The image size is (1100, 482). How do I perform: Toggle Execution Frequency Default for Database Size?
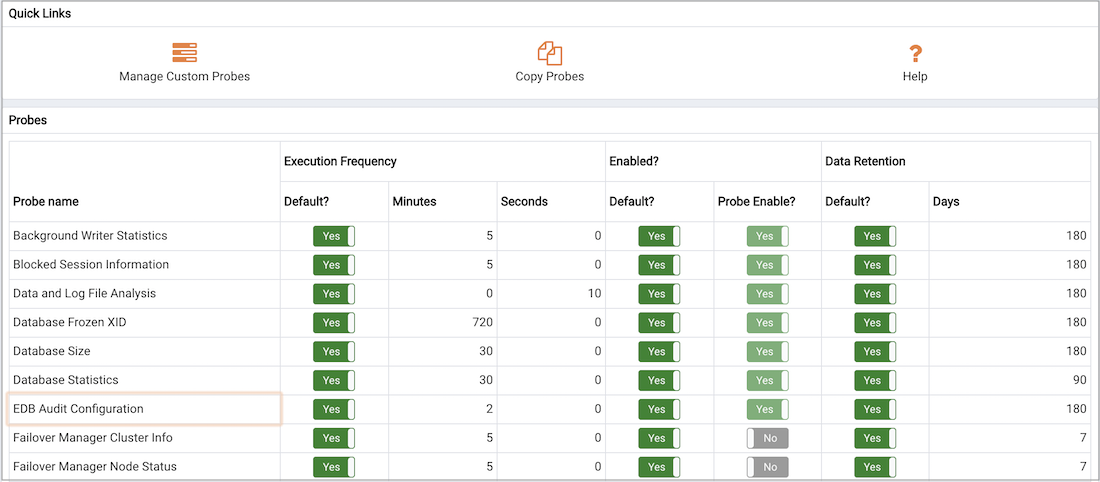(334, 351)
